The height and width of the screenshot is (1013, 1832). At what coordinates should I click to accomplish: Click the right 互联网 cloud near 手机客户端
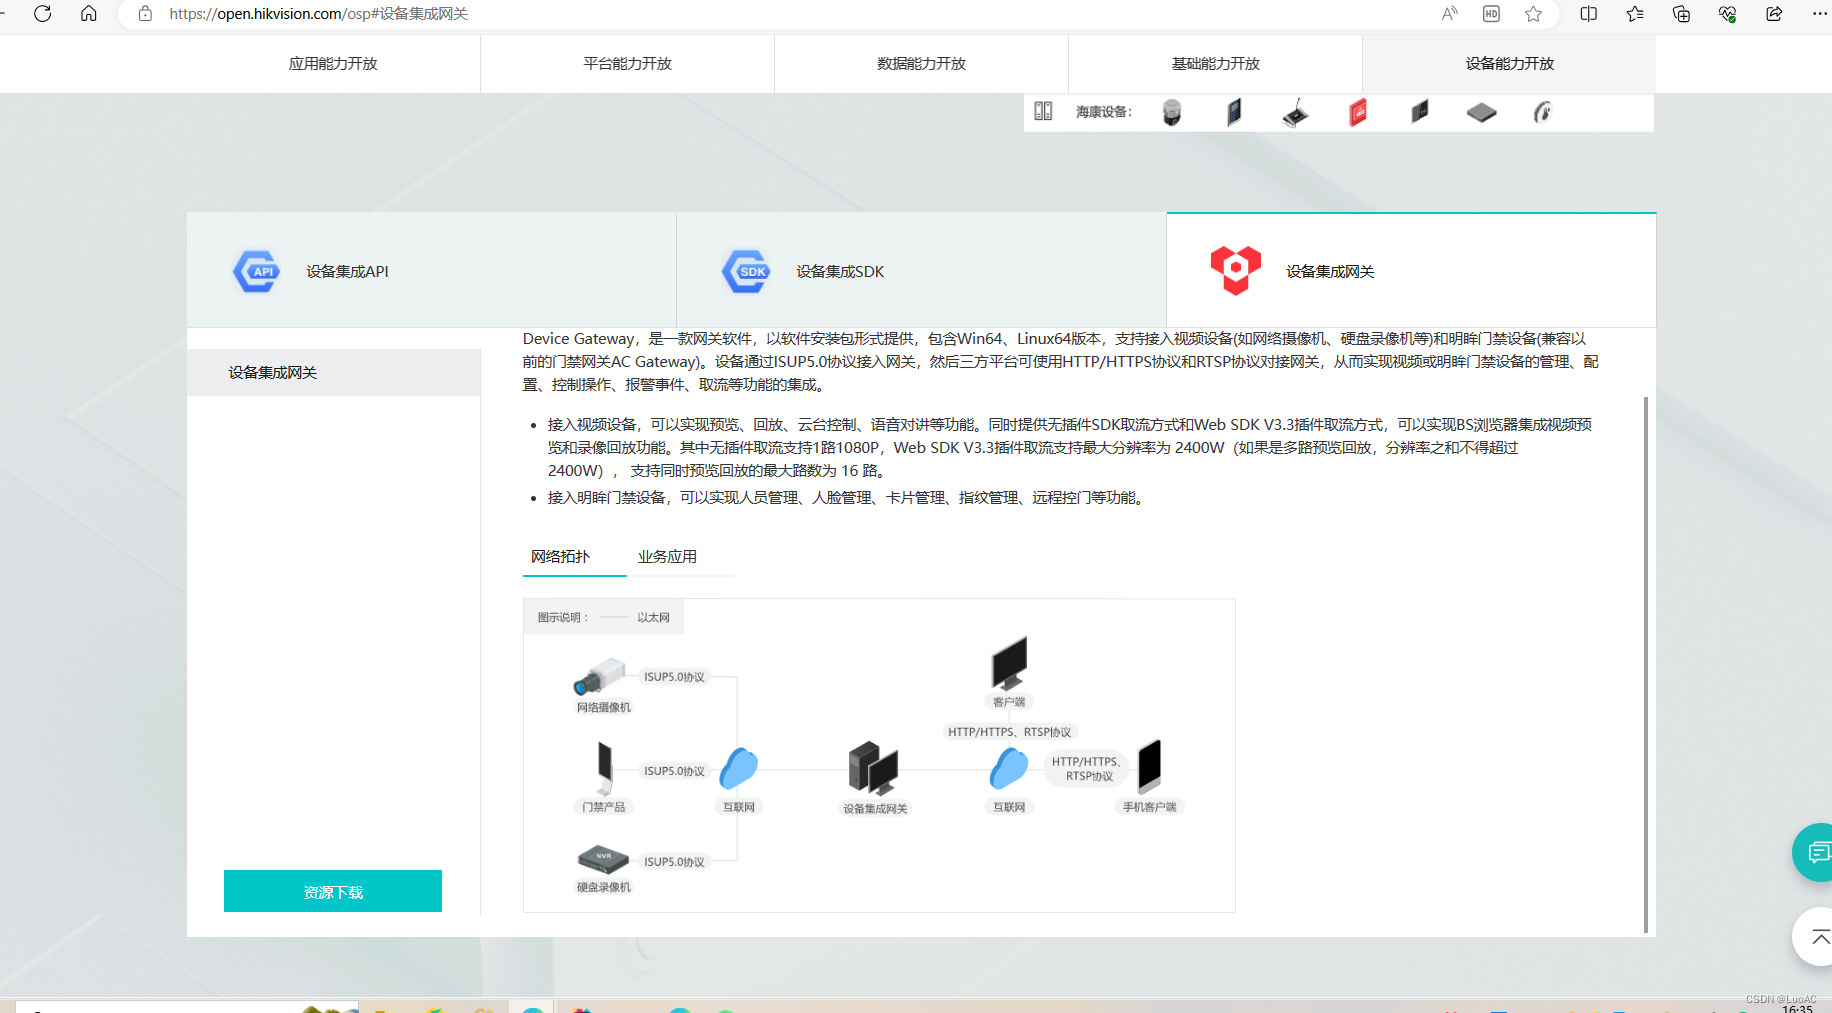click(x=1009, y=768)
